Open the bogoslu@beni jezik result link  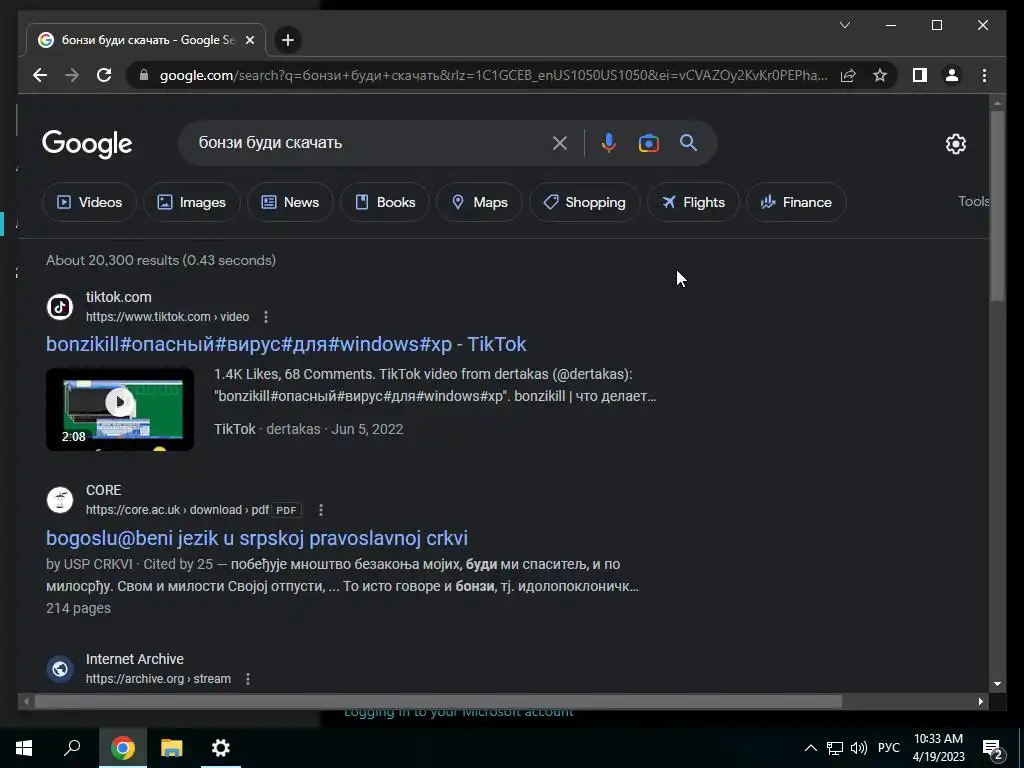click(257, 538)
